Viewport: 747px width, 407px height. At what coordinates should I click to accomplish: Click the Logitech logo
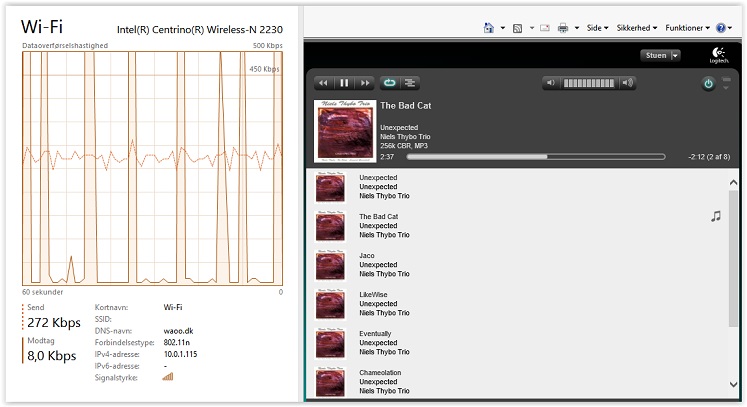pyautogui.click(x=718, y=55)
